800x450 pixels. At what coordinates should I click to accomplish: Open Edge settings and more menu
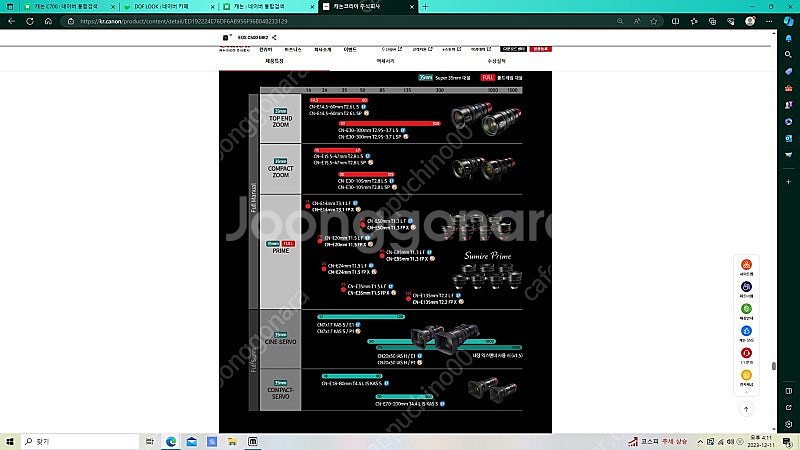769,21
